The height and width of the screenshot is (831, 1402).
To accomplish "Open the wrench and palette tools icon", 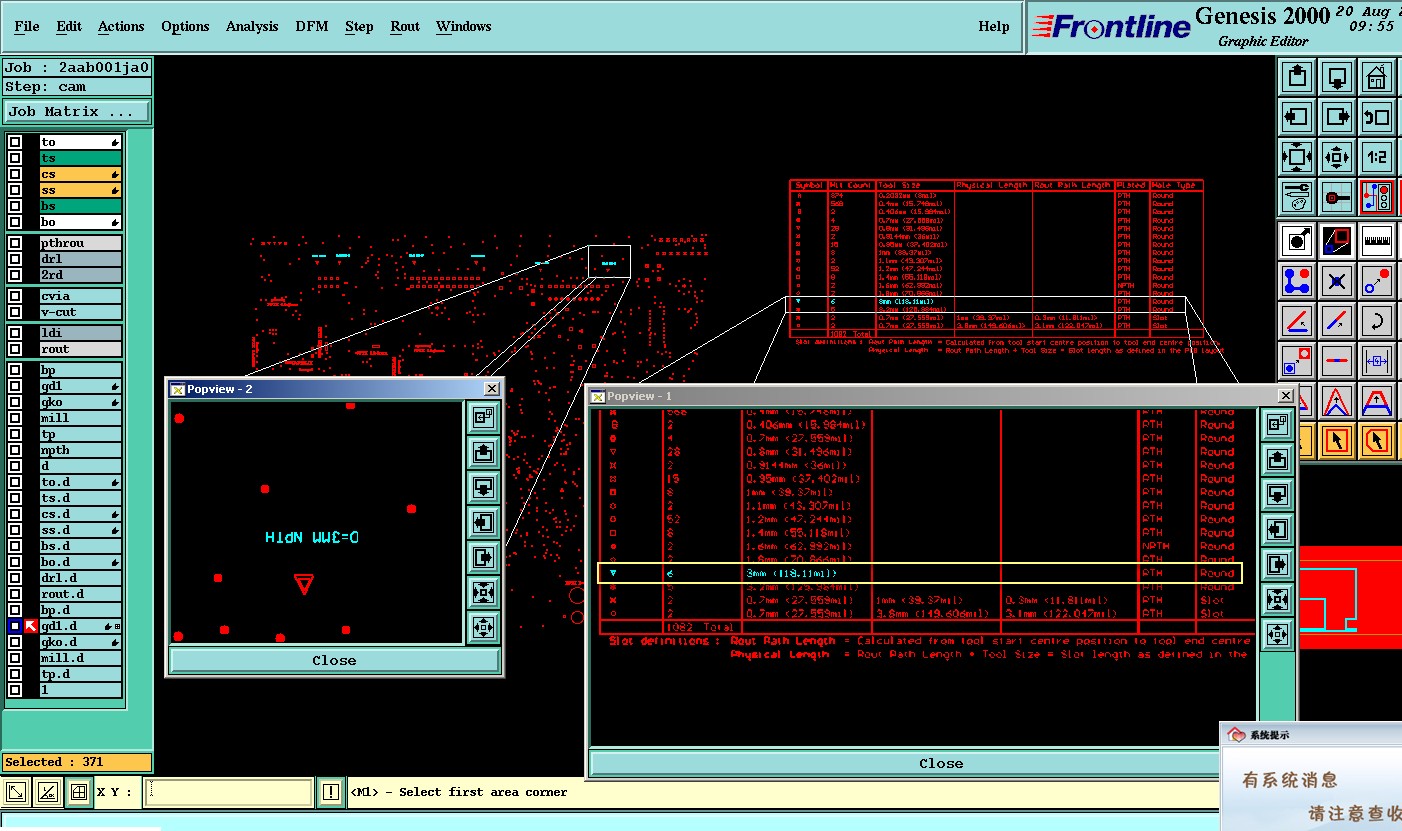I will coord(1297,197).
